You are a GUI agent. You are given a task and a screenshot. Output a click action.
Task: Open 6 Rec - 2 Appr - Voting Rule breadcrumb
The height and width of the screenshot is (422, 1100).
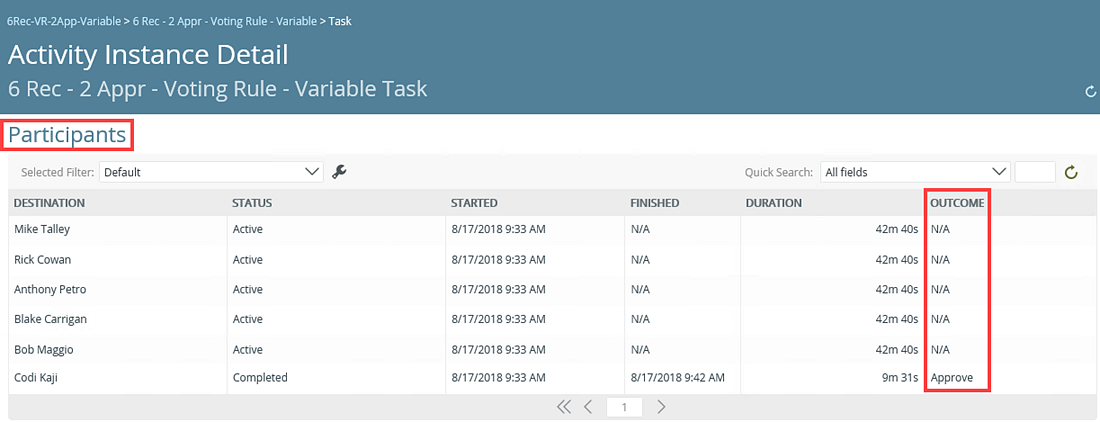tap(224, 21)
